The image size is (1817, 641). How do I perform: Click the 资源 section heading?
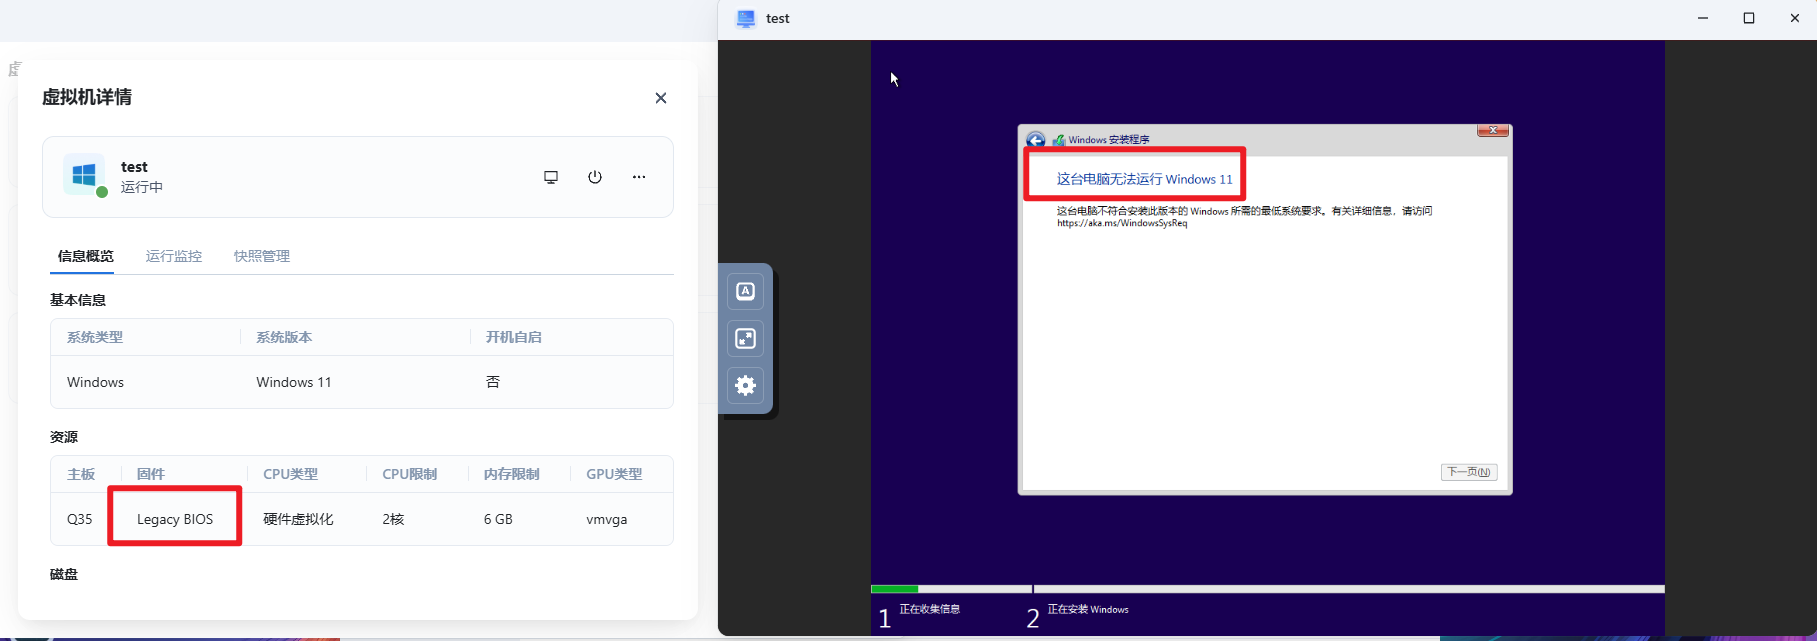pyautogui.click(x=64, y=437)
